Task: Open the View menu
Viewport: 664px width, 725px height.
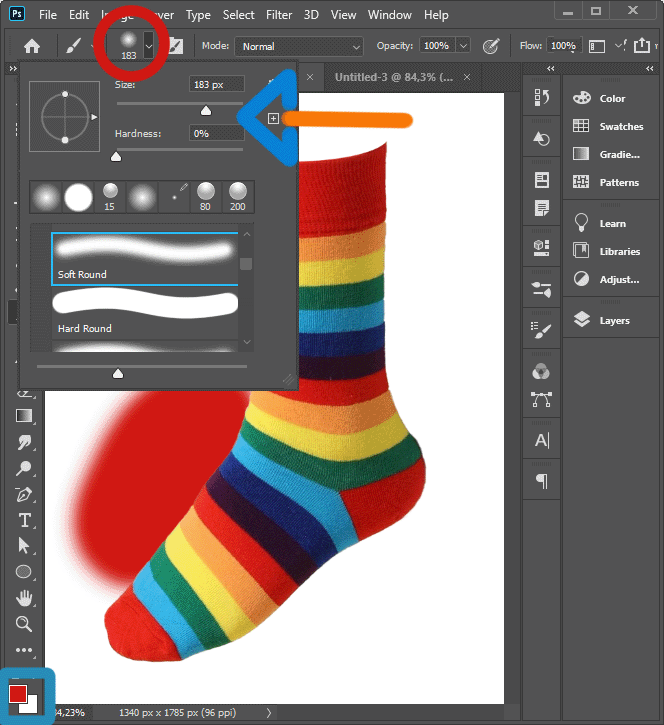Action: pos(343,15)
